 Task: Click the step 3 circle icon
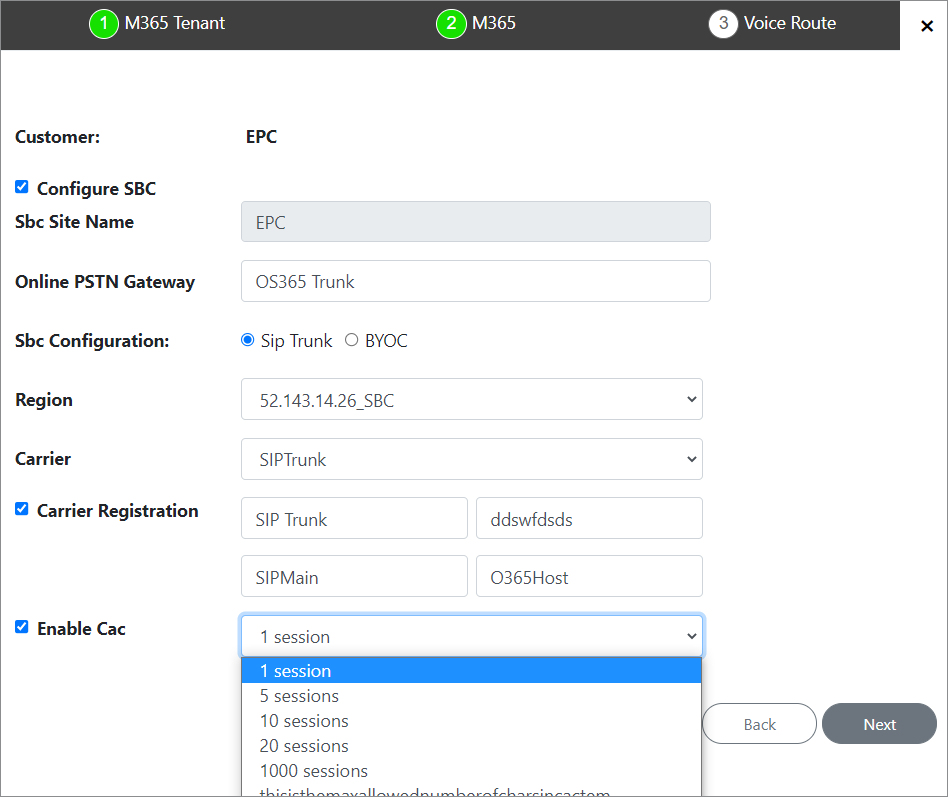(723, 23)
